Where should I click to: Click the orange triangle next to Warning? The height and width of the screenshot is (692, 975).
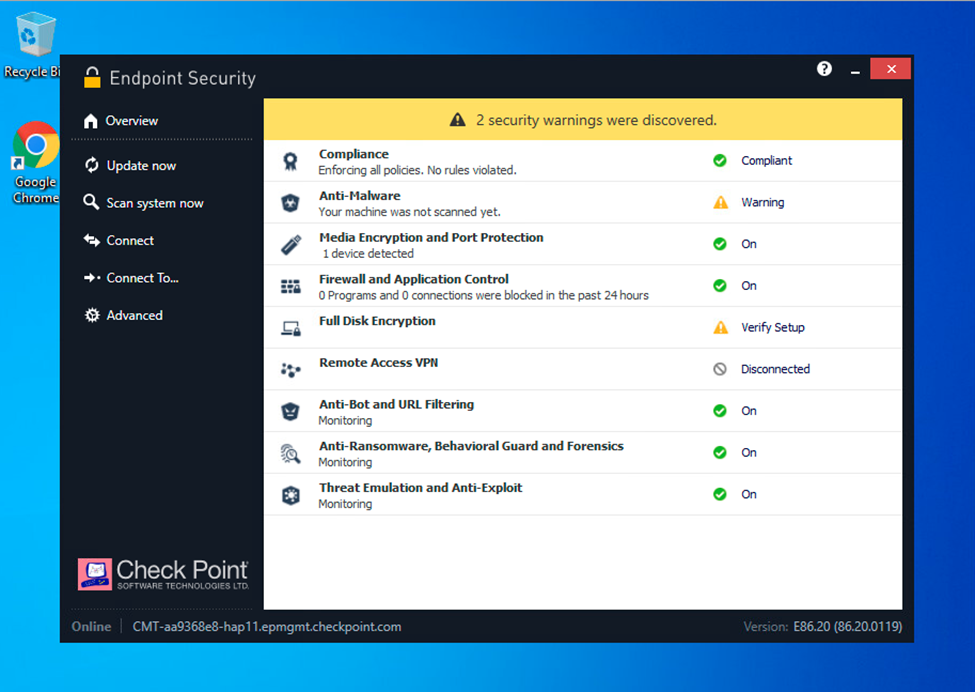[720, 202]
